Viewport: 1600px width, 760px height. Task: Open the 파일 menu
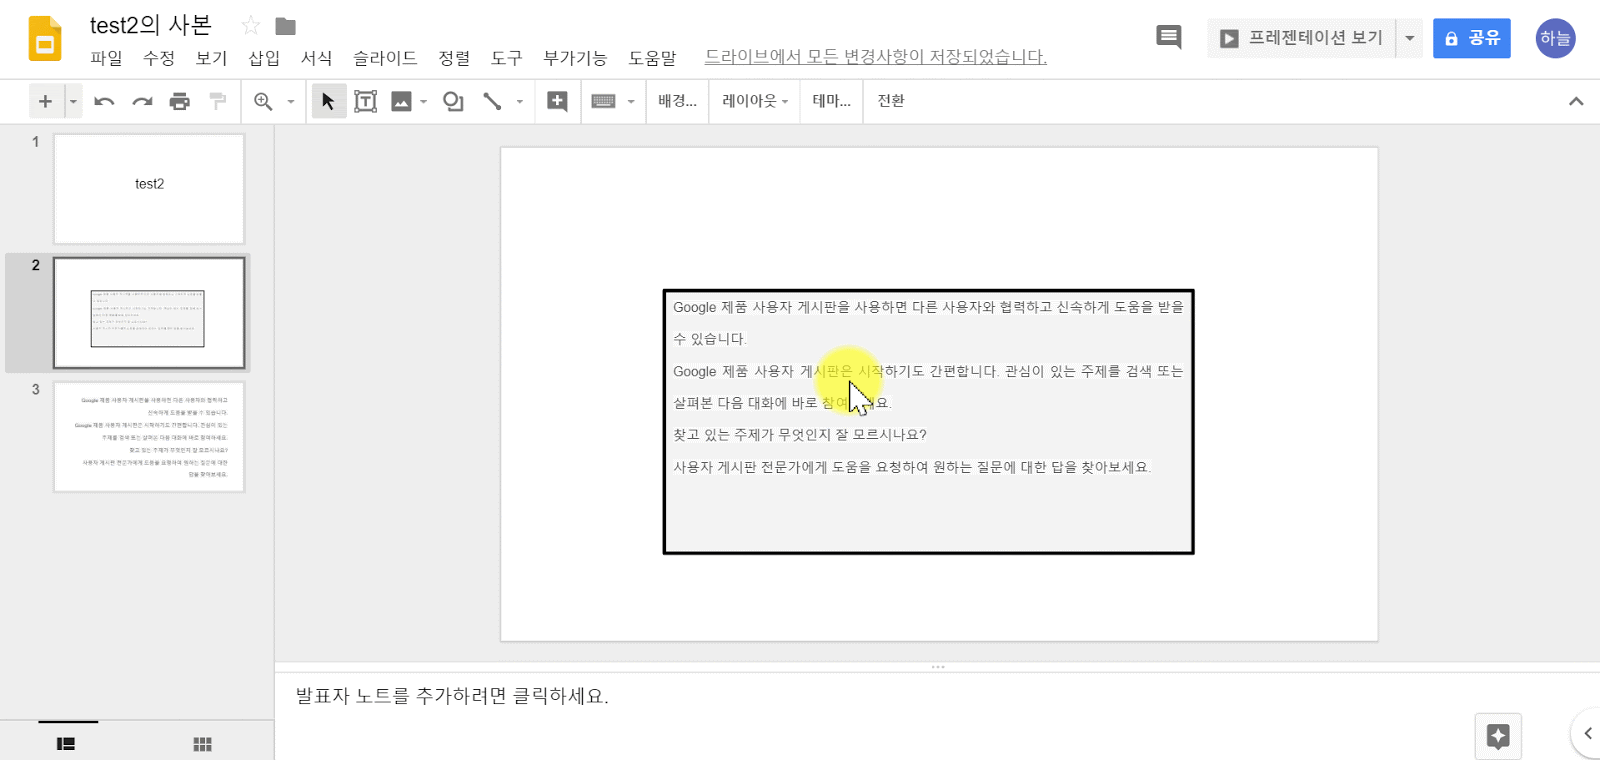tap(106, 58)
